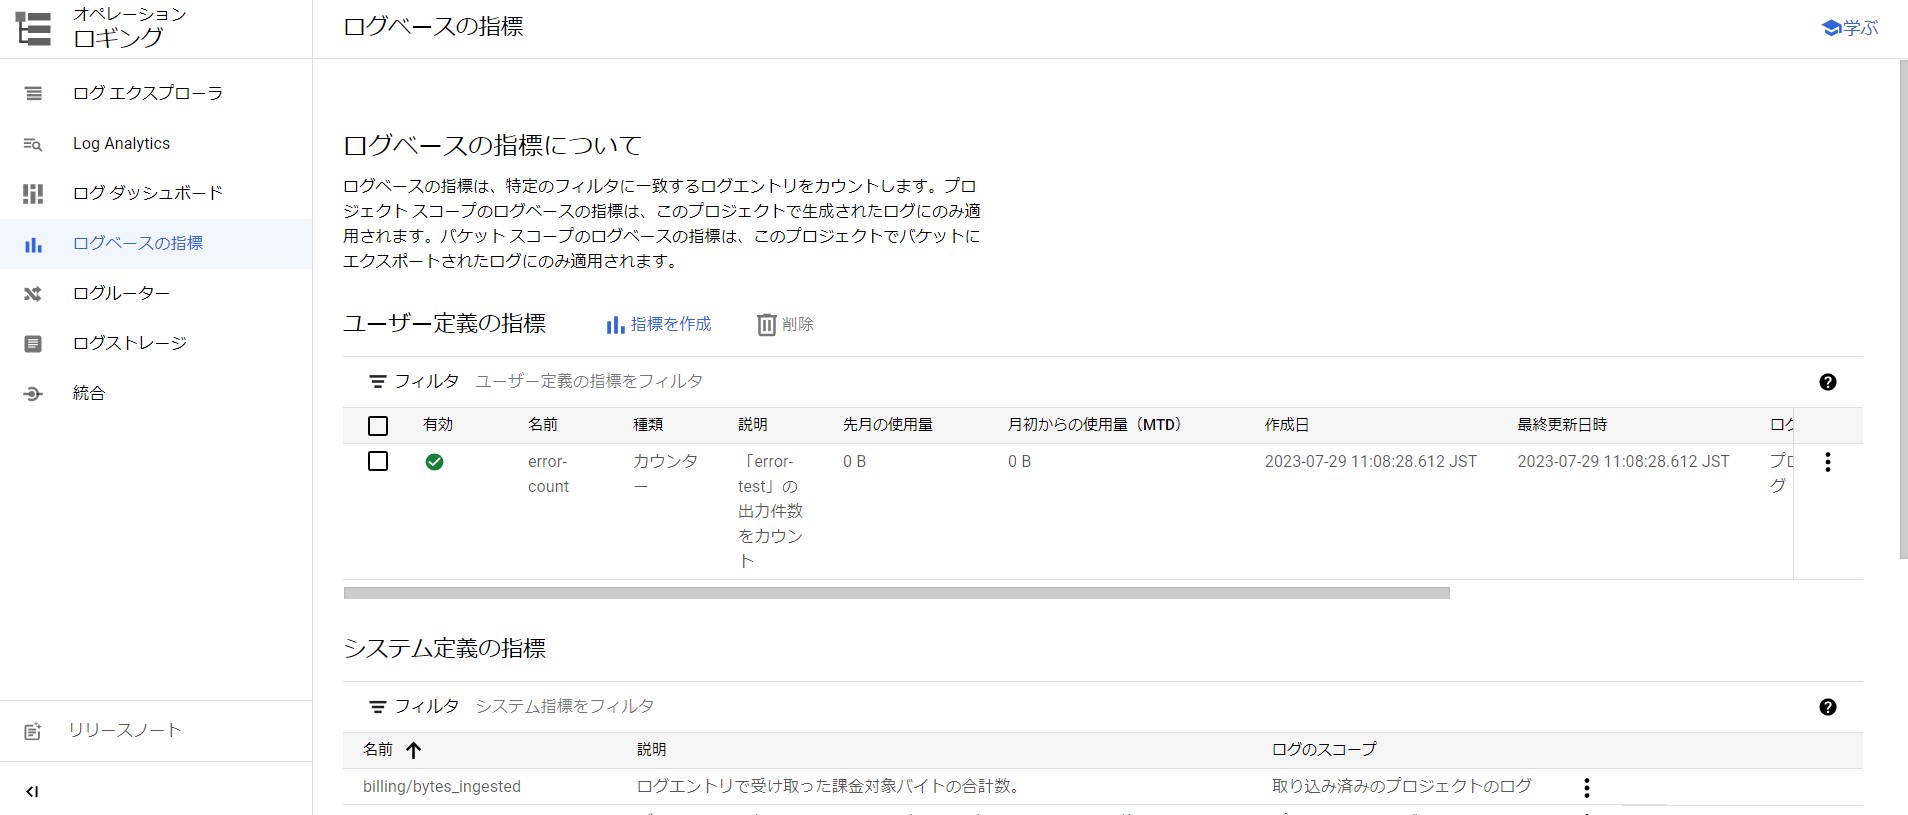
Task: Open more actions for billing/bytes_ingested
Action: coord(1587,788)
